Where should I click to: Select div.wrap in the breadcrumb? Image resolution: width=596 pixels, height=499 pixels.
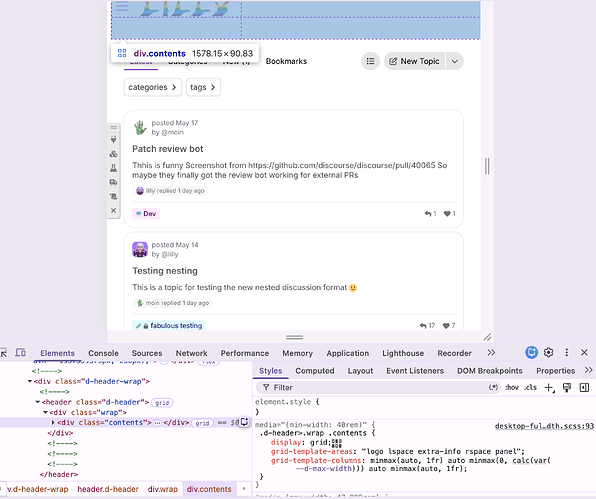point(163,489)
